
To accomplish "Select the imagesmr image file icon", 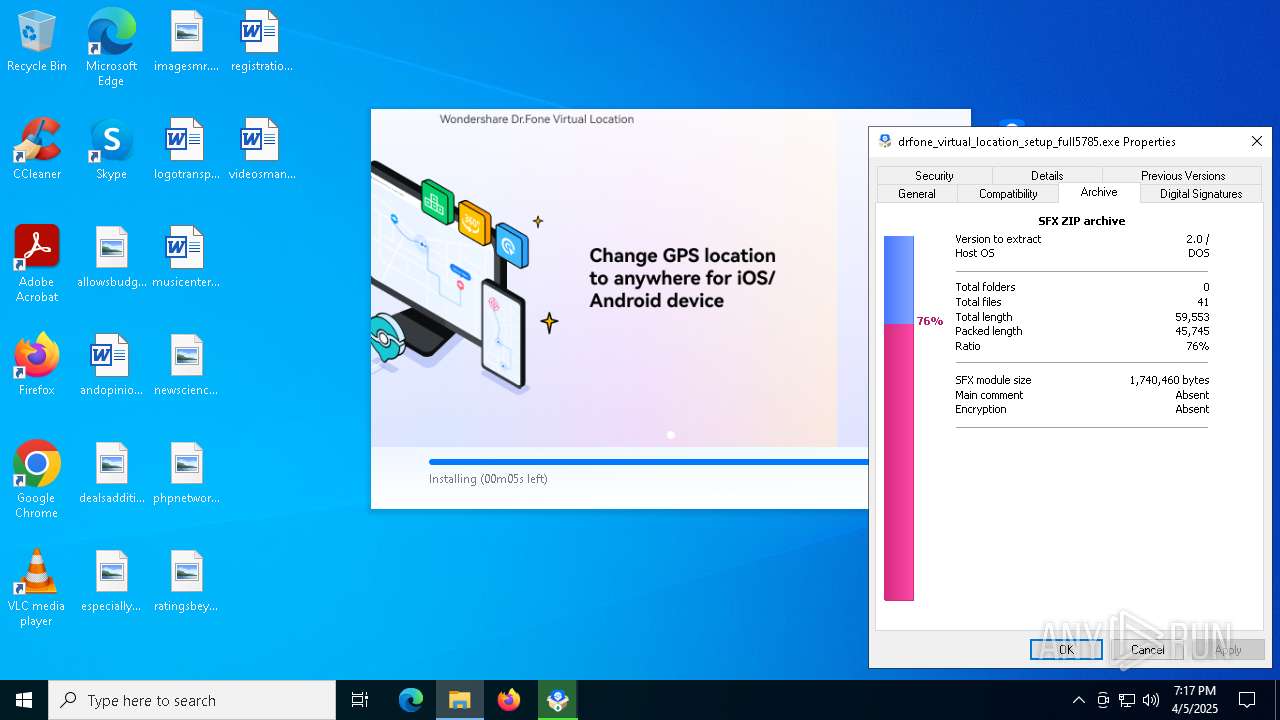I will click(186, 42).
